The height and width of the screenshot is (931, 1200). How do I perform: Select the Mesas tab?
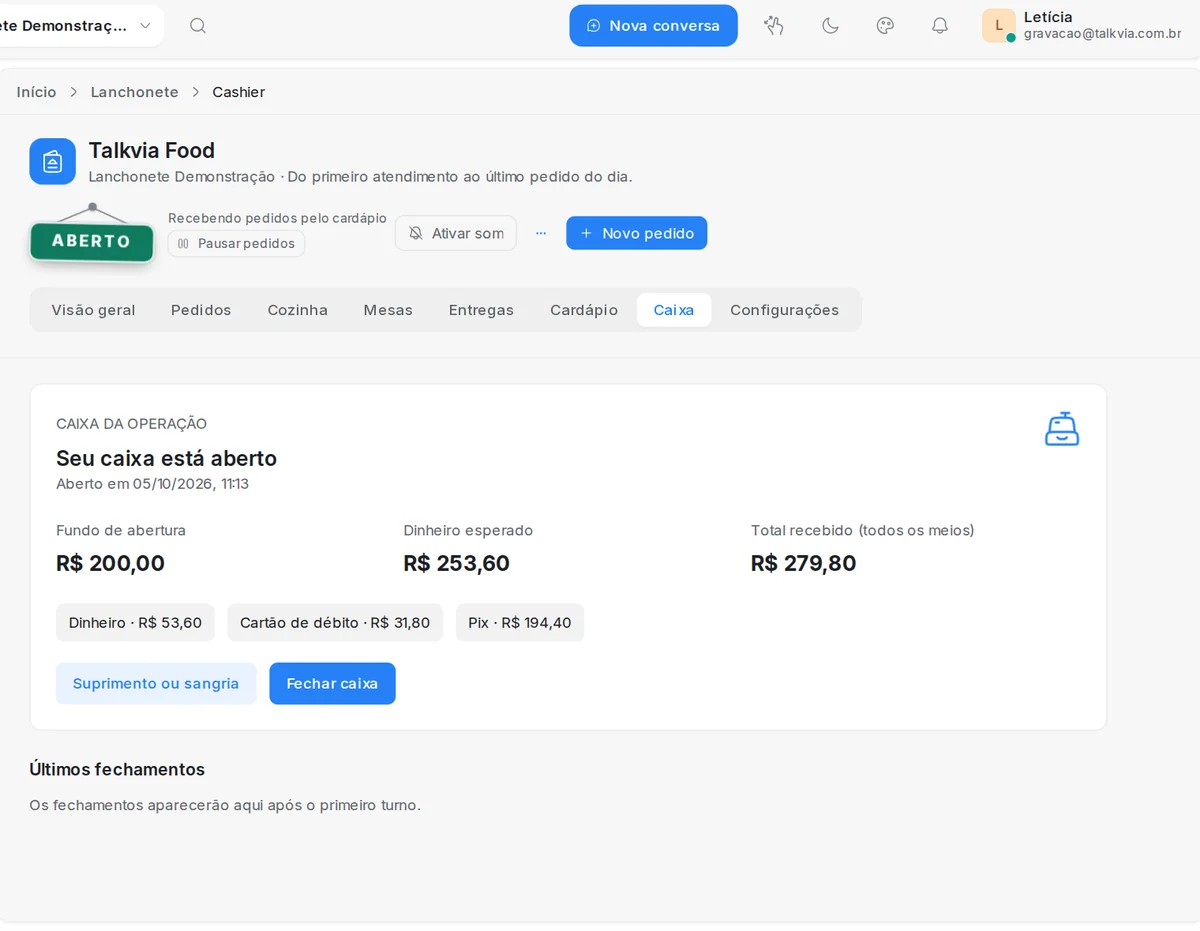[x=388, y=310]
